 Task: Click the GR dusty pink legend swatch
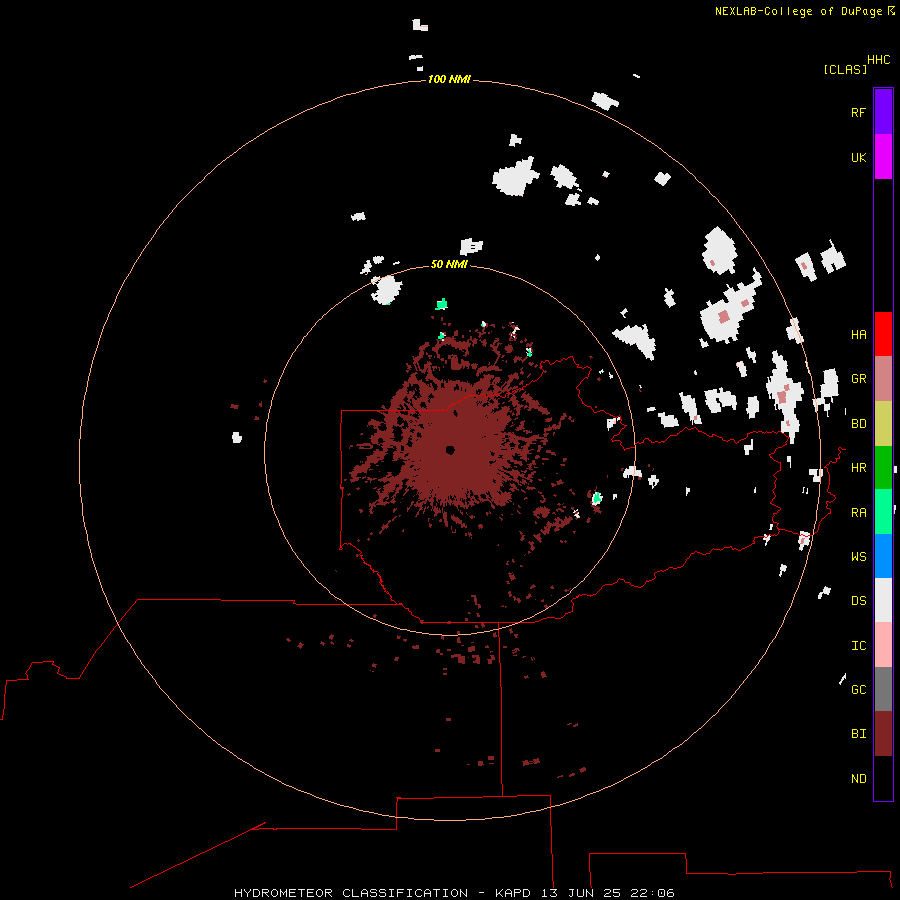(883, 379)
